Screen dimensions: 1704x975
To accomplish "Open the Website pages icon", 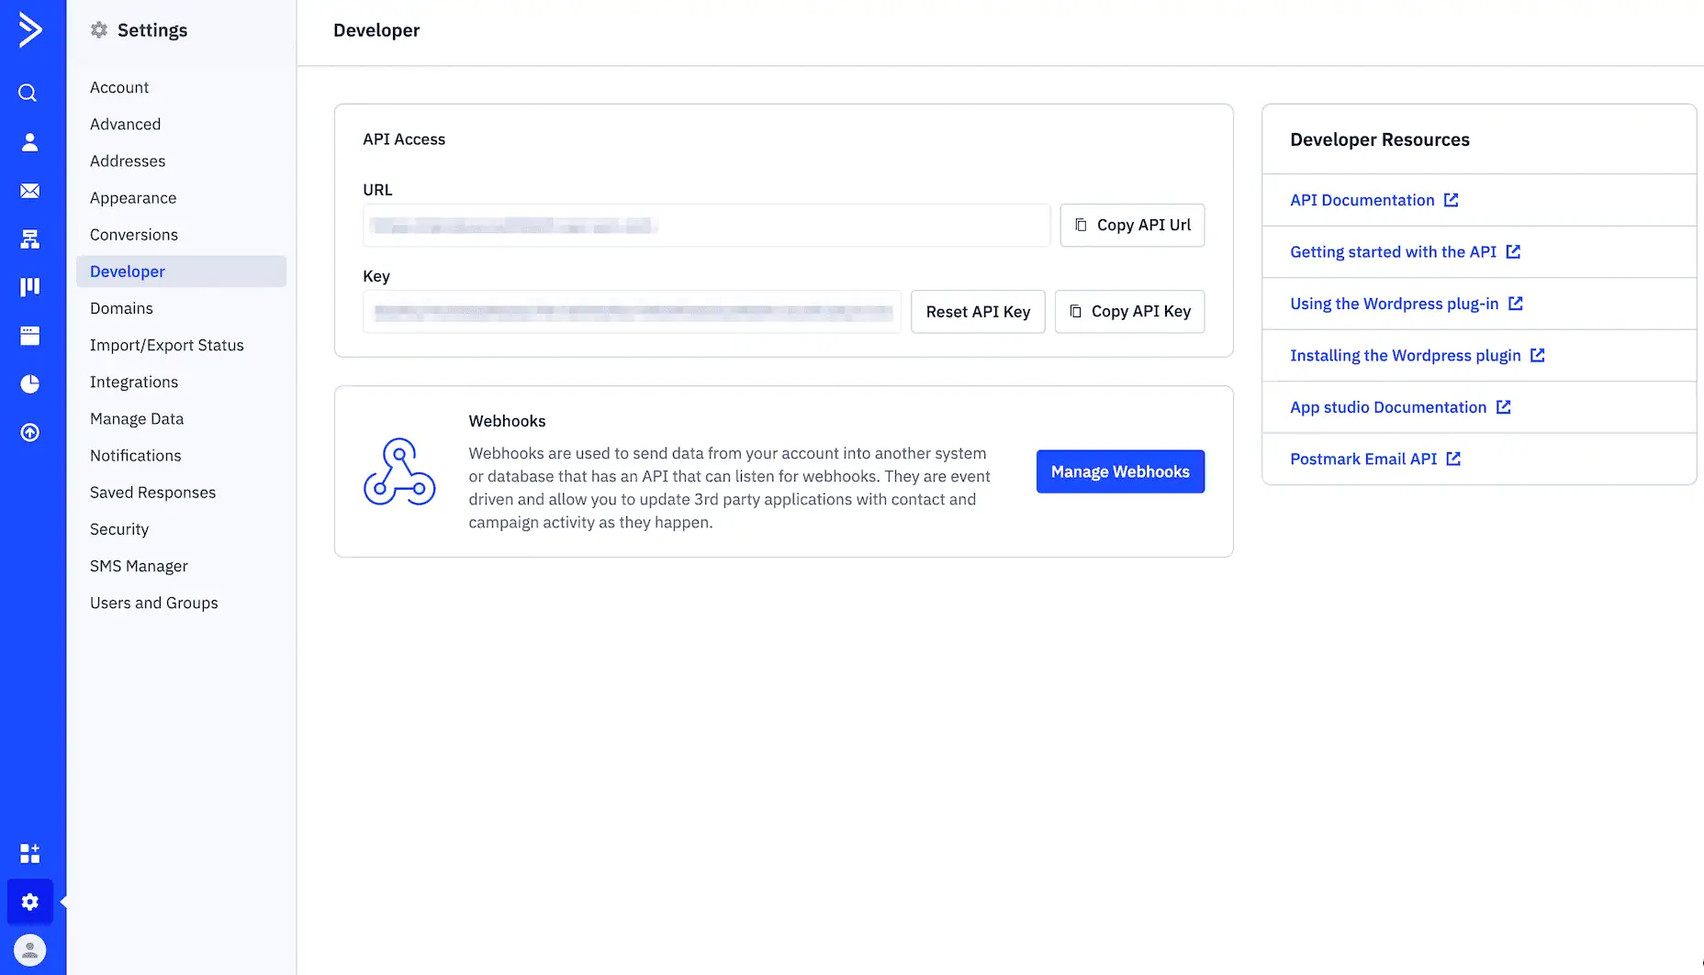I will click(29, 335).
